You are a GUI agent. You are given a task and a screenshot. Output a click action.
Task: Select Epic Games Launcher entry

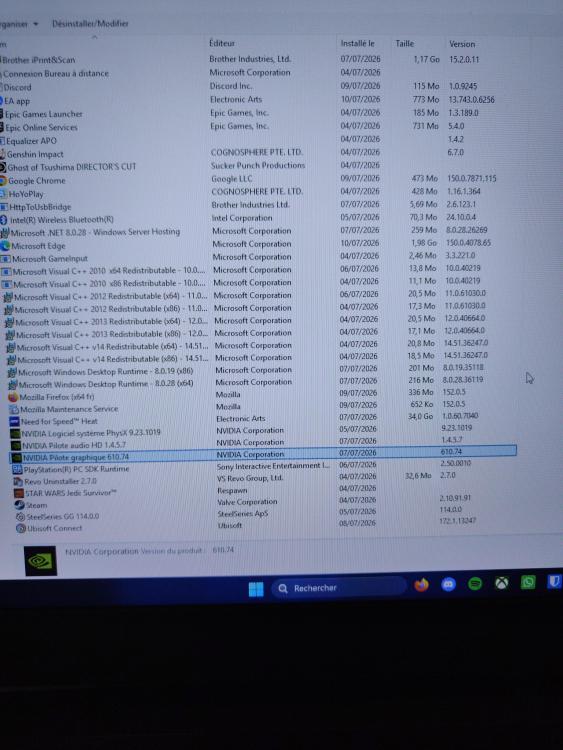[x=44, y=114]
